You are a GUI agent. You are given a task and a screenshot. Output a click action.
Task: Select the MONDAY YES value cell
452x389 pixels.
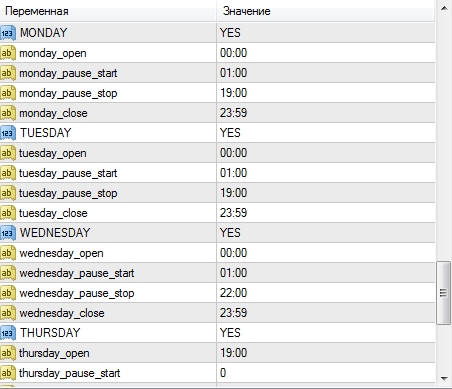(326, 33)
